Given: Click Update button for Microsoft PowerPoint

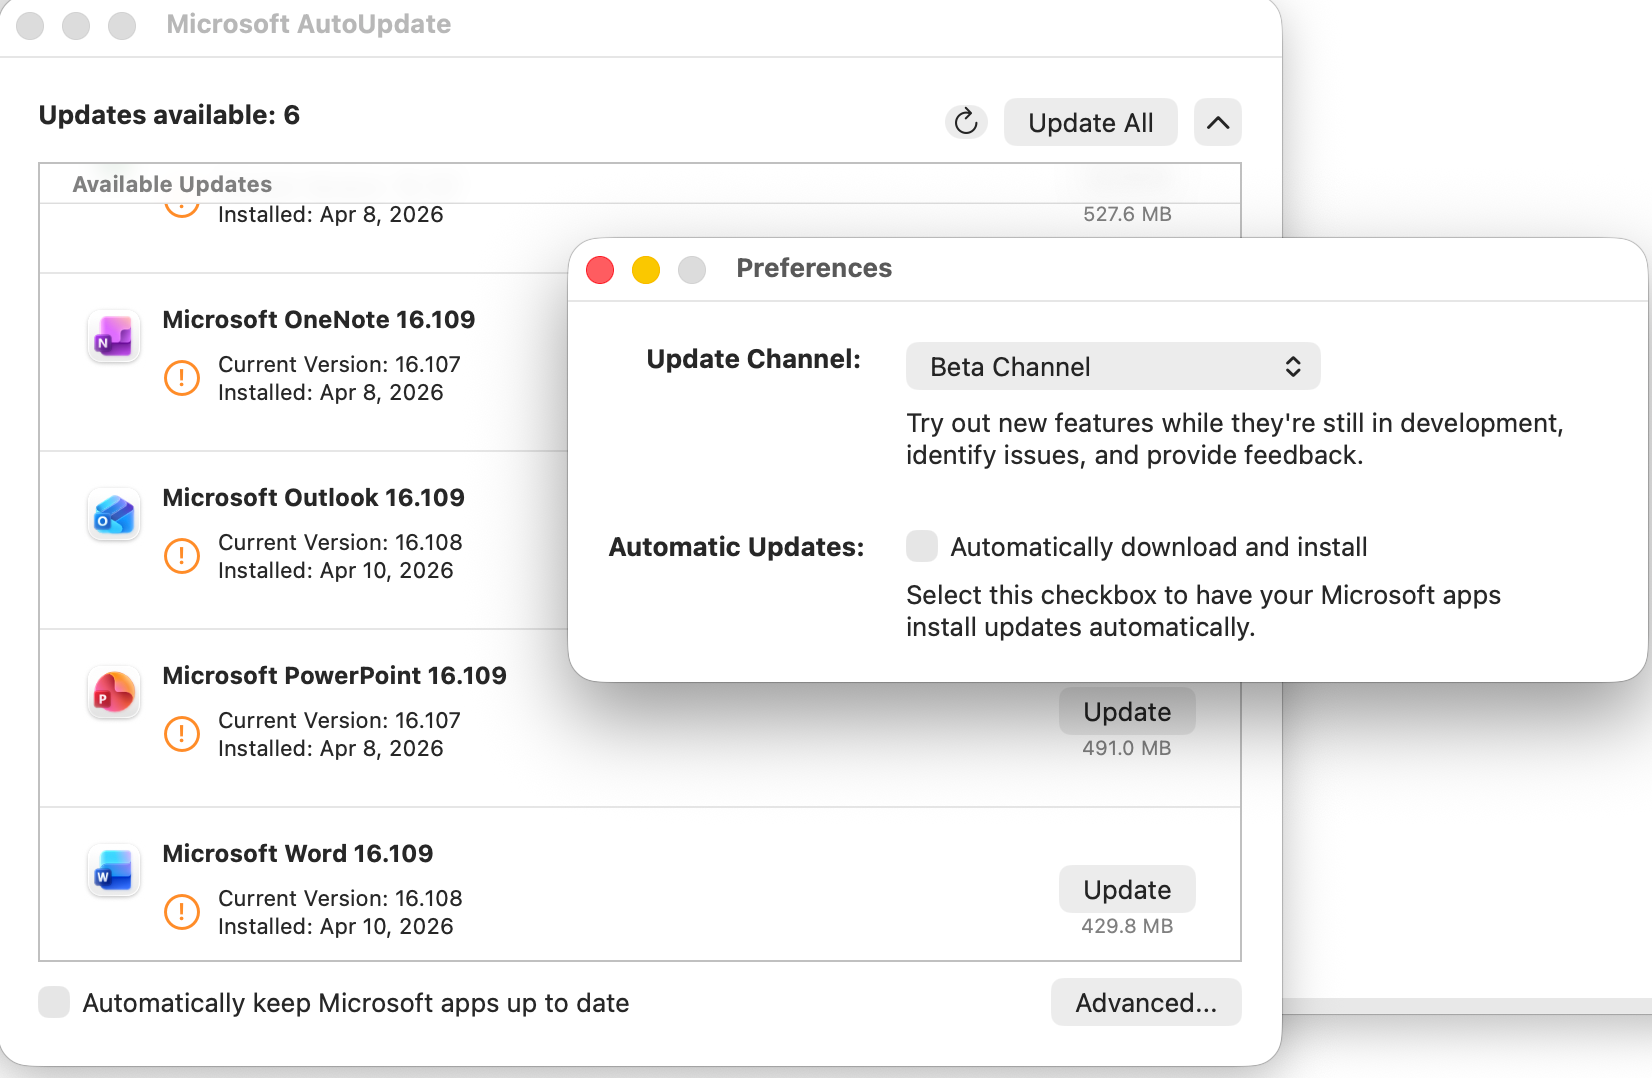Looking at the screenshot, I should click(1127, 711).
